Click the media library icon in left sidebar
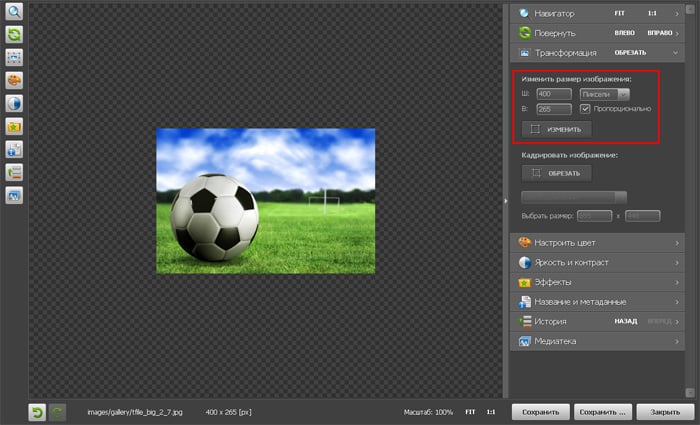Screen dimensions: 700x425 pyautogui.click(x=15, y=196)
